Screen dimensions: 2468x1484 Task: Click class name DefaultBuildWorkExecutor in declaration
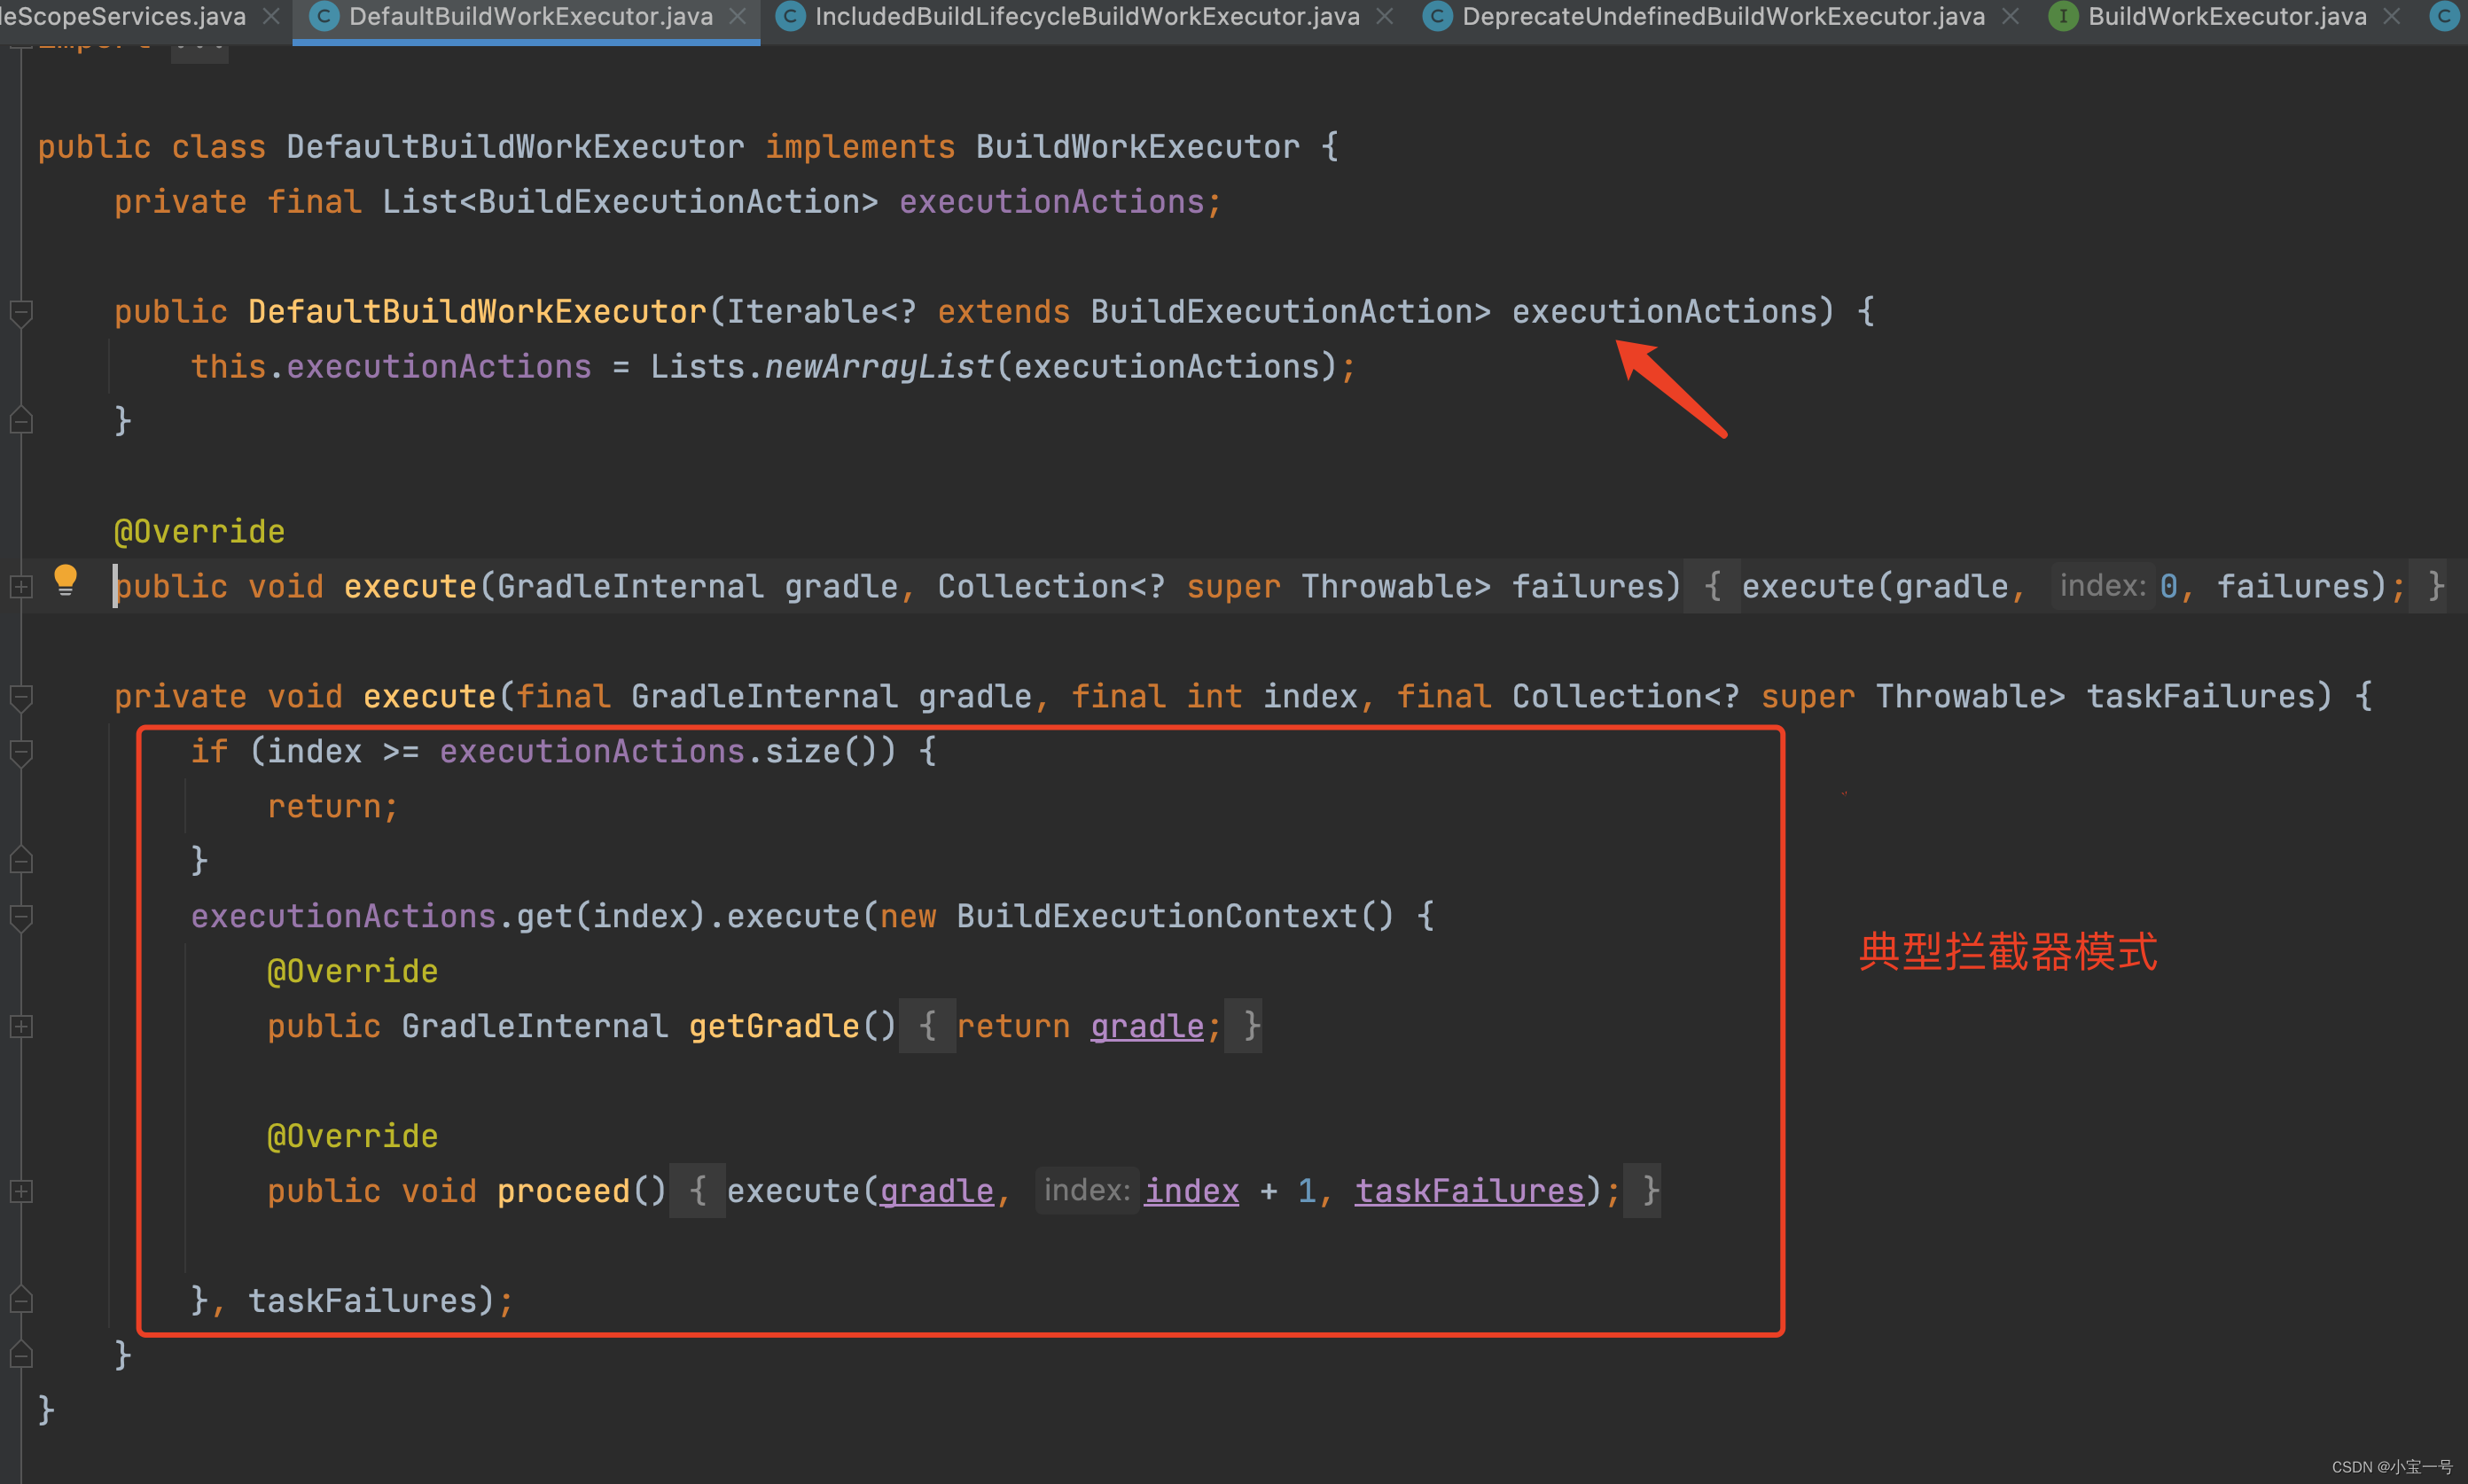(x=515, y=147)
